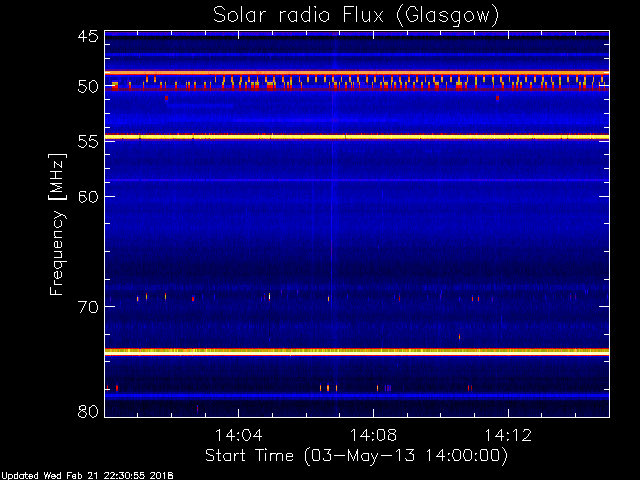Click the orange band just above 50 MHz

pyautogui.click(x=357, y=73)
